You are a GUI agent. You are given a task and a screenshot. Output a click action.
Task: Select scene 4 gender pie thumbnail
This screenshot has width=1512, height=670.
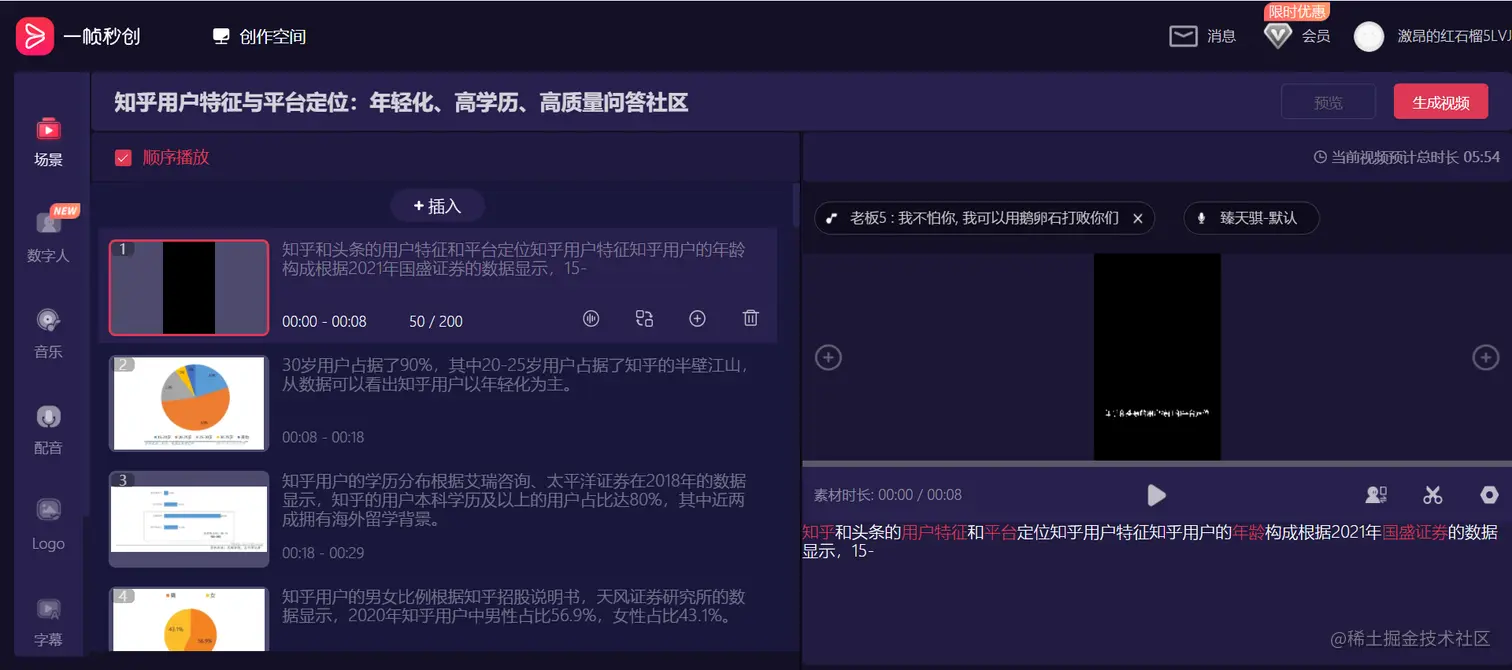point(189,619)
